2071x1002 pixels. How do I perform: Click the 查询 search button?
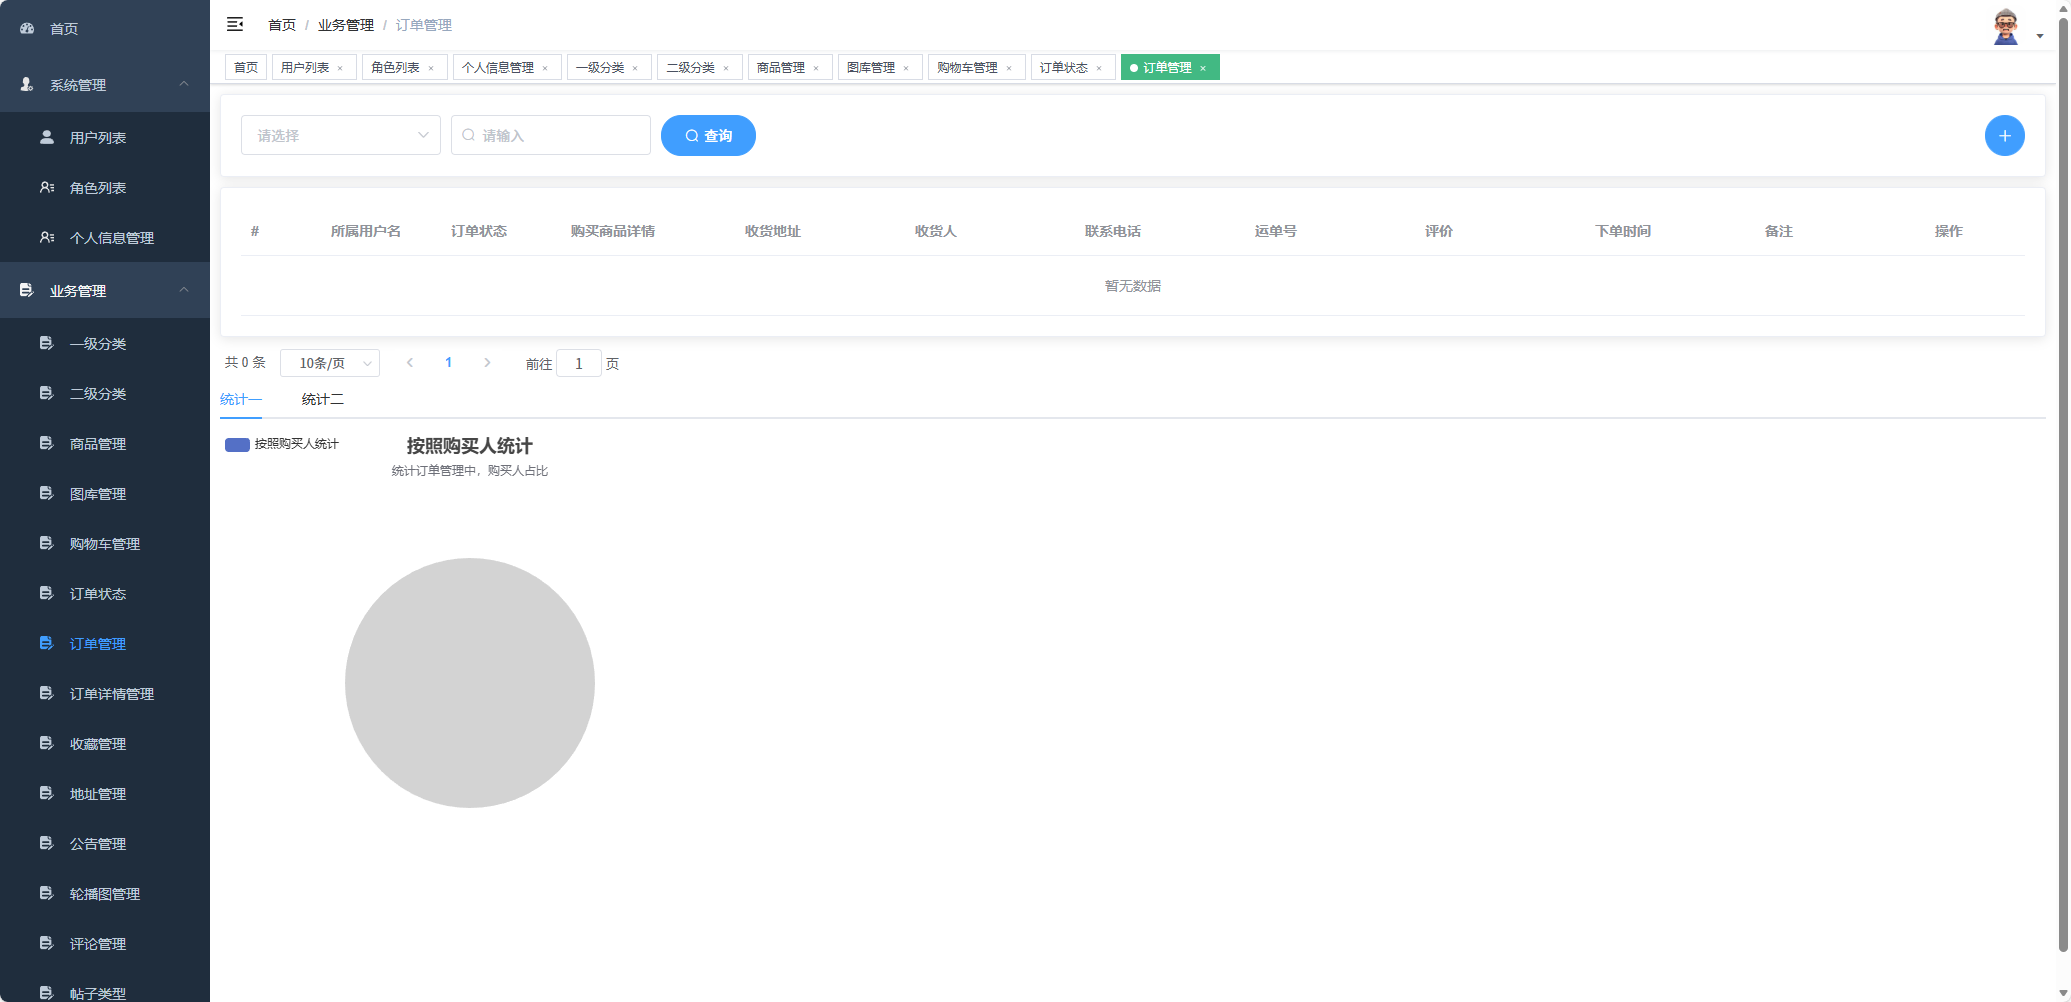(708, 136)
